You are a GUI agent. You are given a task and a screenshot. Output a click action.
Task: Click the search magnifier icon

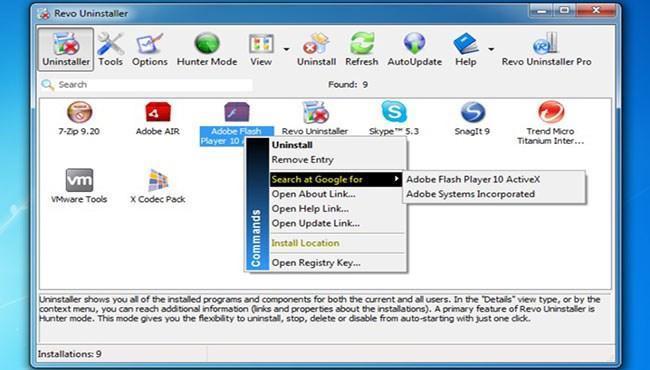pyautogui.click(x=48, y=85)
